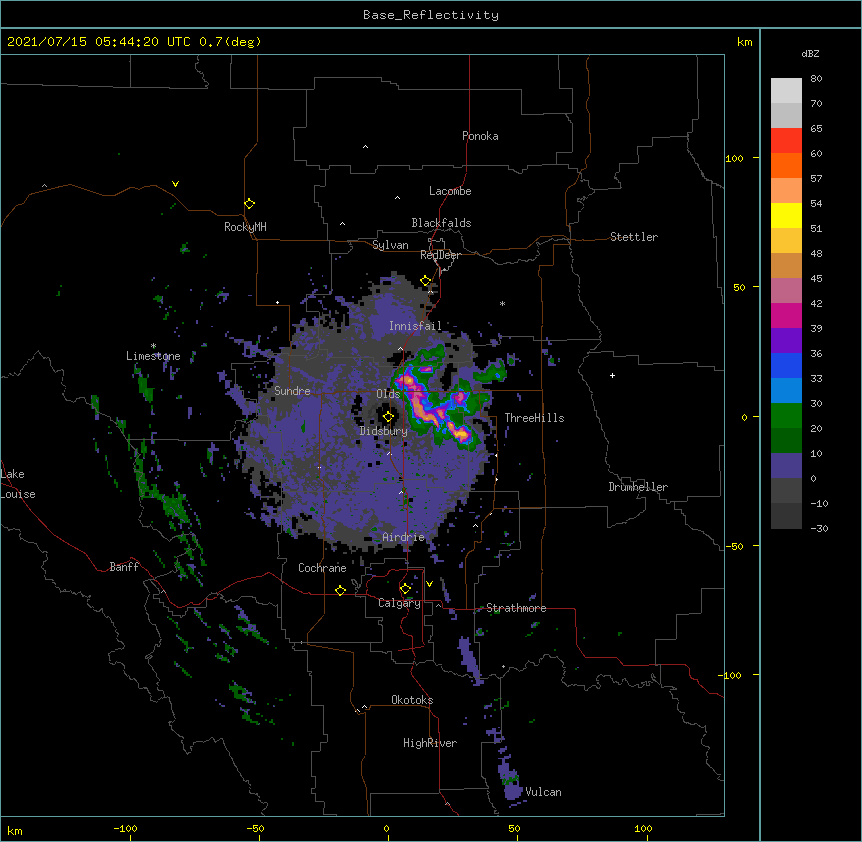Click the yellow V marker northeast of Calgary

[x=429, y=584]
